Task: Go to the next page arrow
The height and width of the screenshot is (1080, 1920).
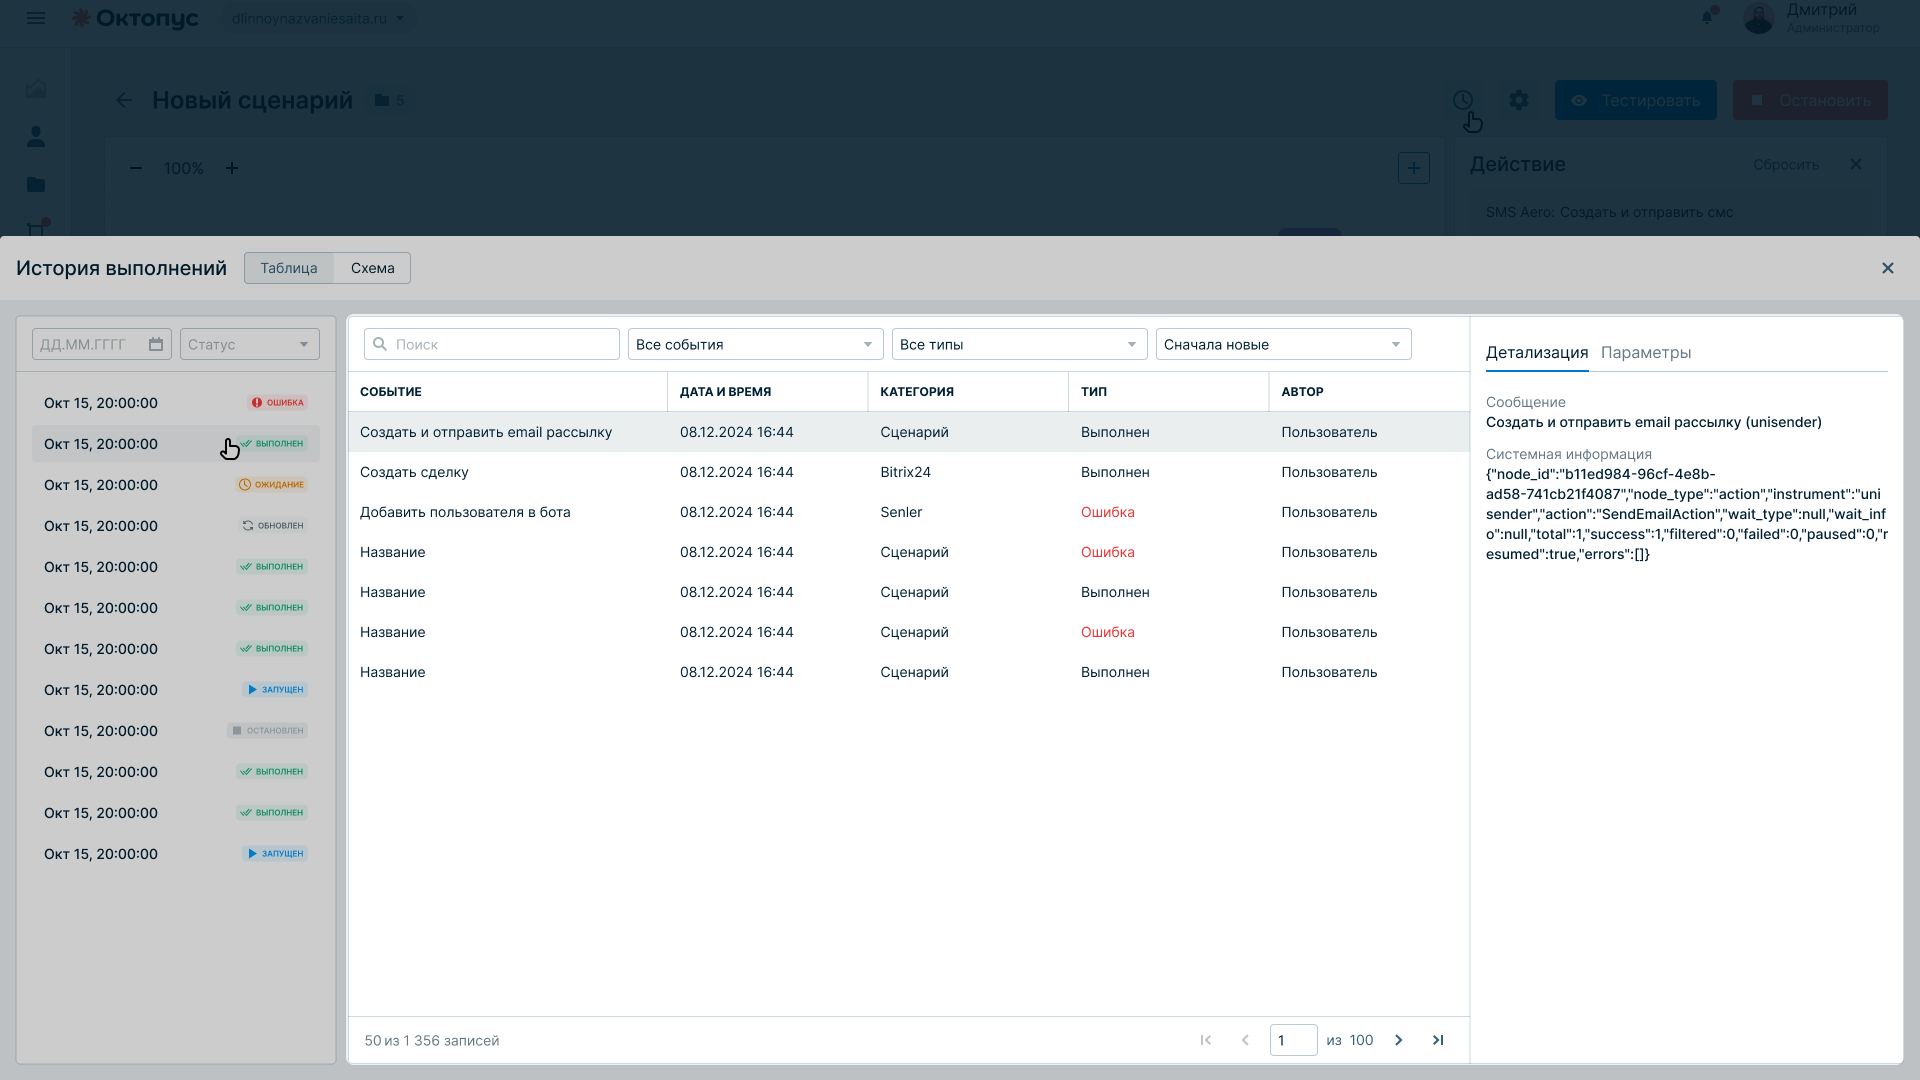Action: 1399,1040
